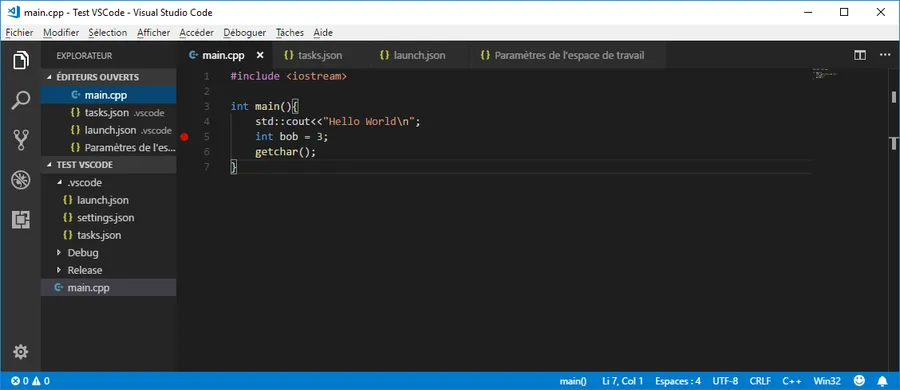Close the main.cpp tab with X
Viewport: 900px width, 390px height.
(260, 56)
